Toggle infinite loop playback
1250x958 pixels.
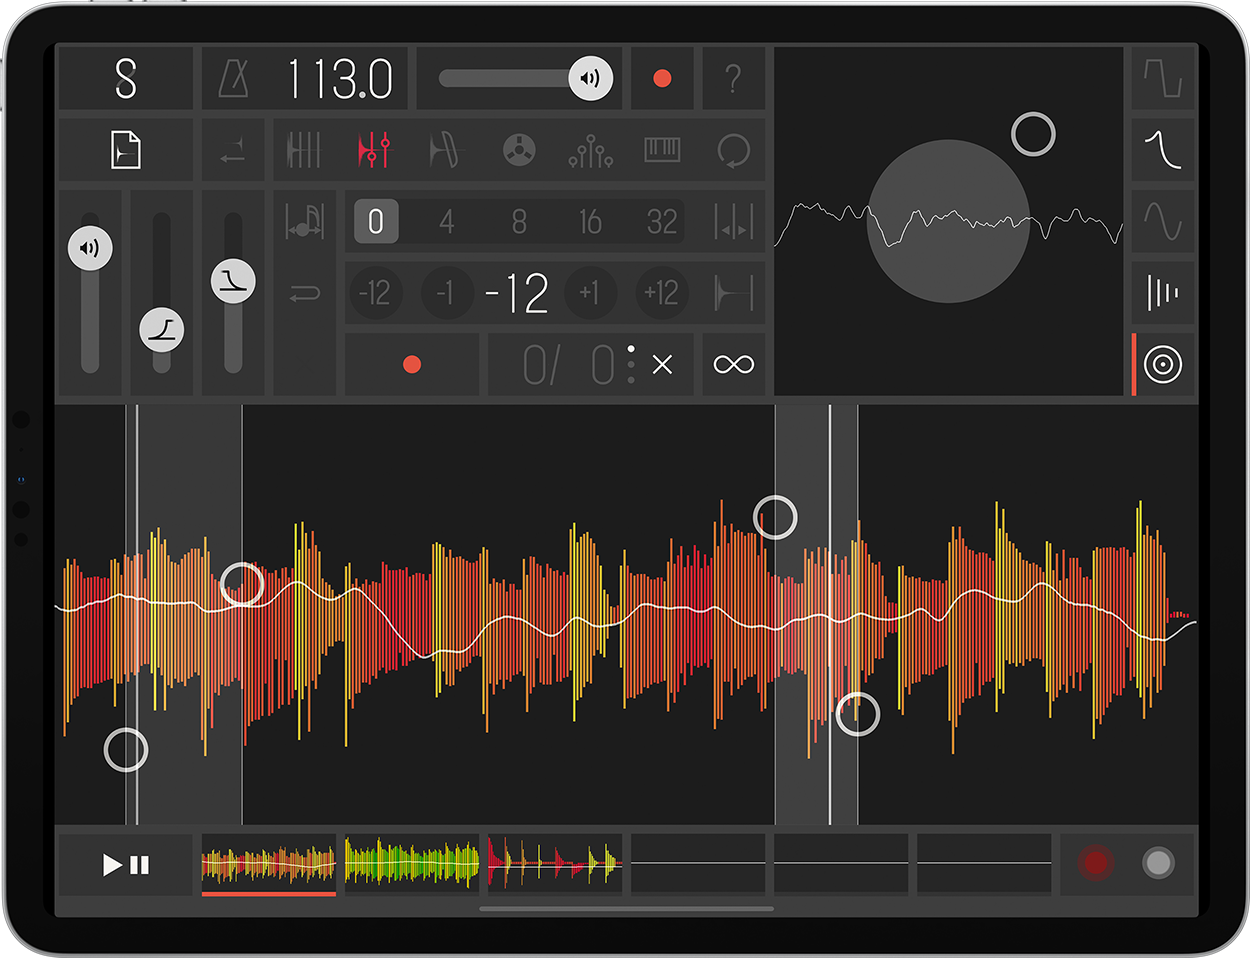tap(733, 364)
